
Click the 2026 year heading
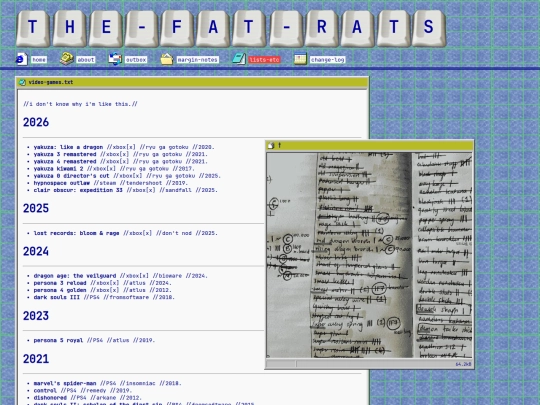[x=36, y=122]
